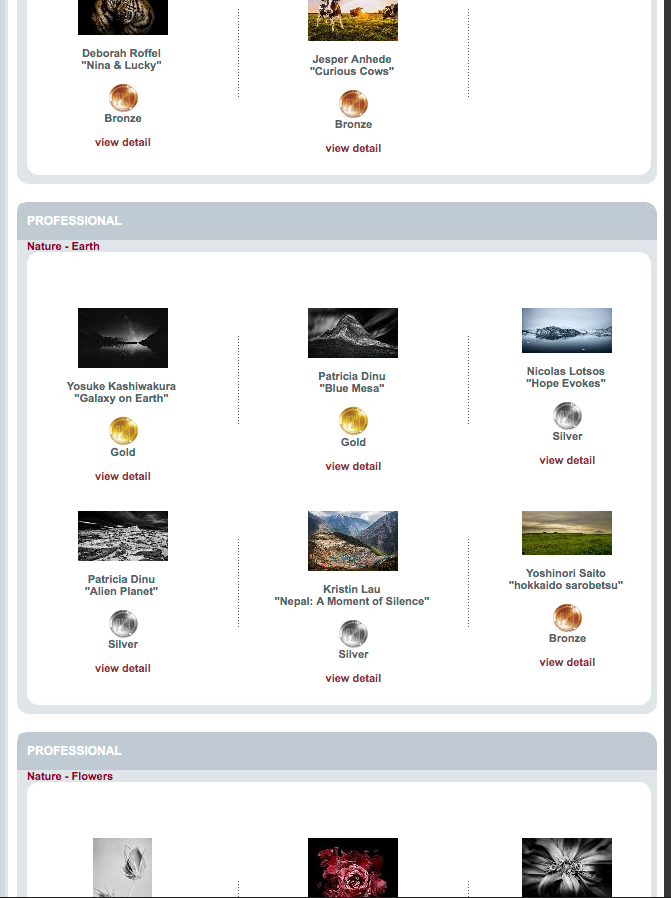Open the red flower thumbnail in Nature - Flowers
Viewport: 671px width, 898px height.
click(x=353, y=867)
